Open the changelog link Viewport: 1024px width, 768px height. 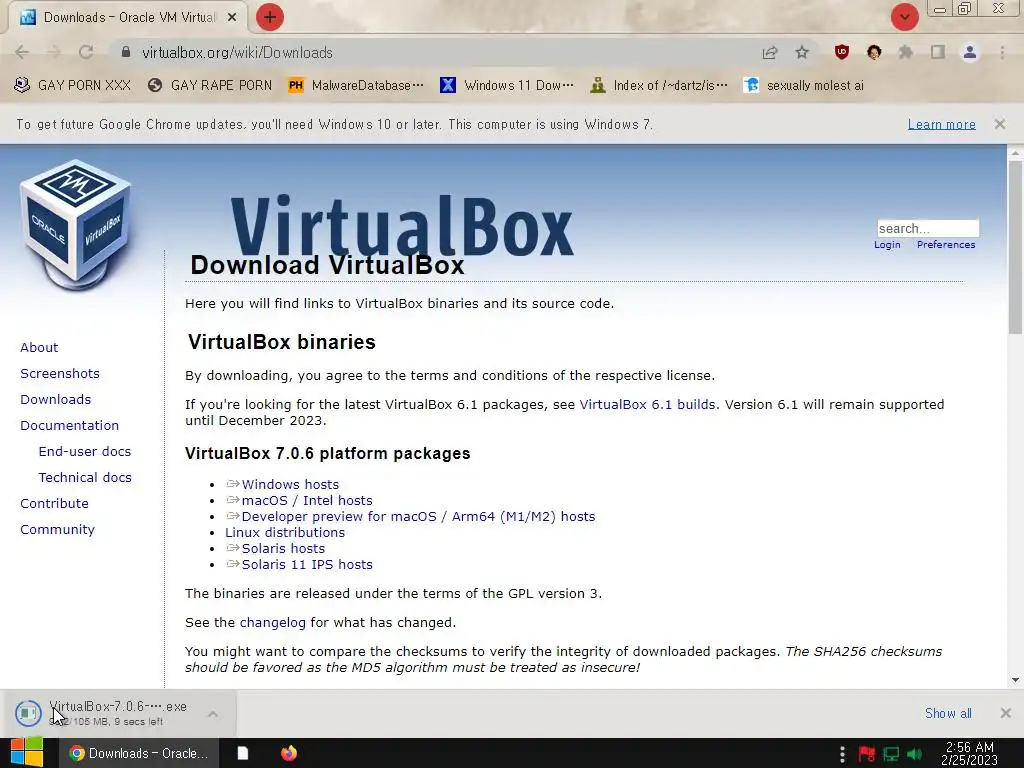coord(272,622)
